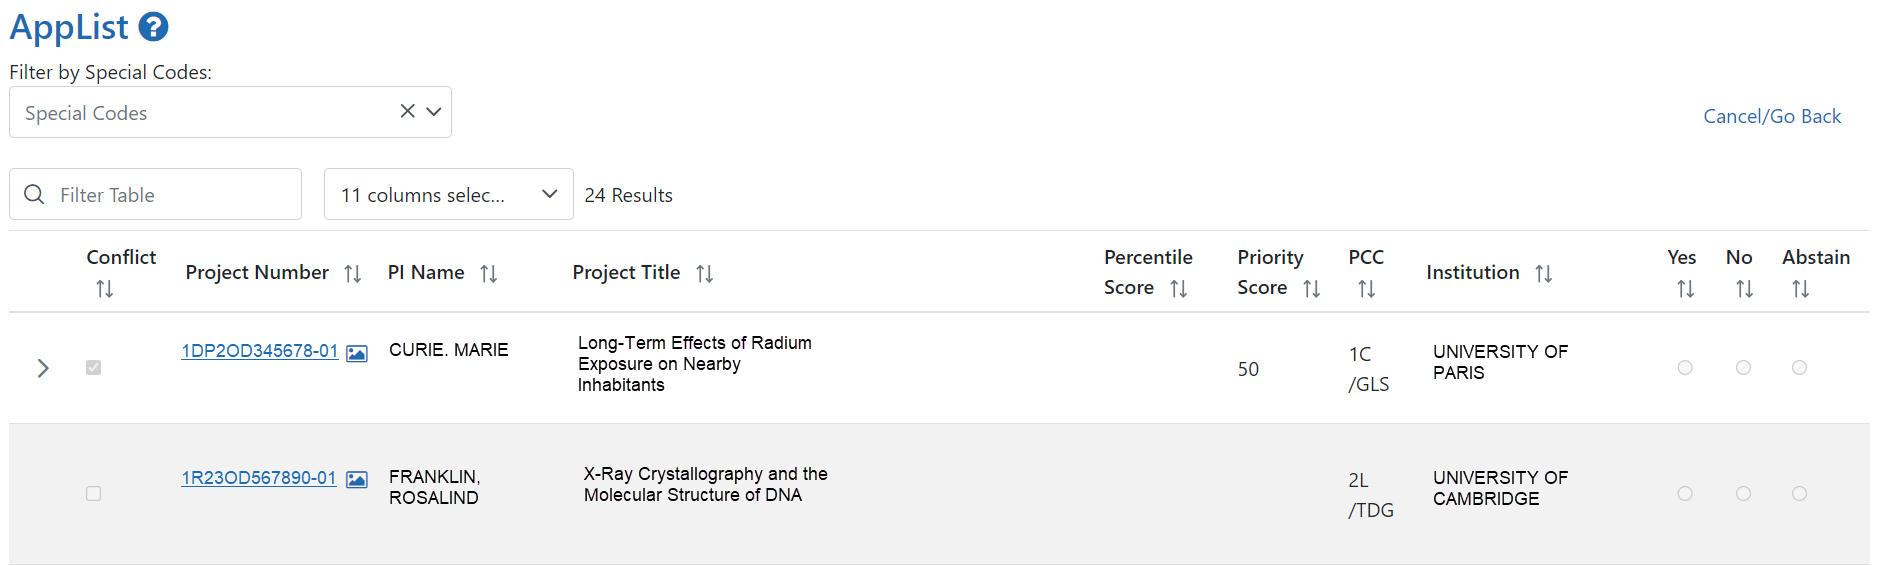The height and width of the screenshot is (566, 1881).
Task: Select Yes radio for Curie application
Action: pyautogui.click(x=1685, y=367)
